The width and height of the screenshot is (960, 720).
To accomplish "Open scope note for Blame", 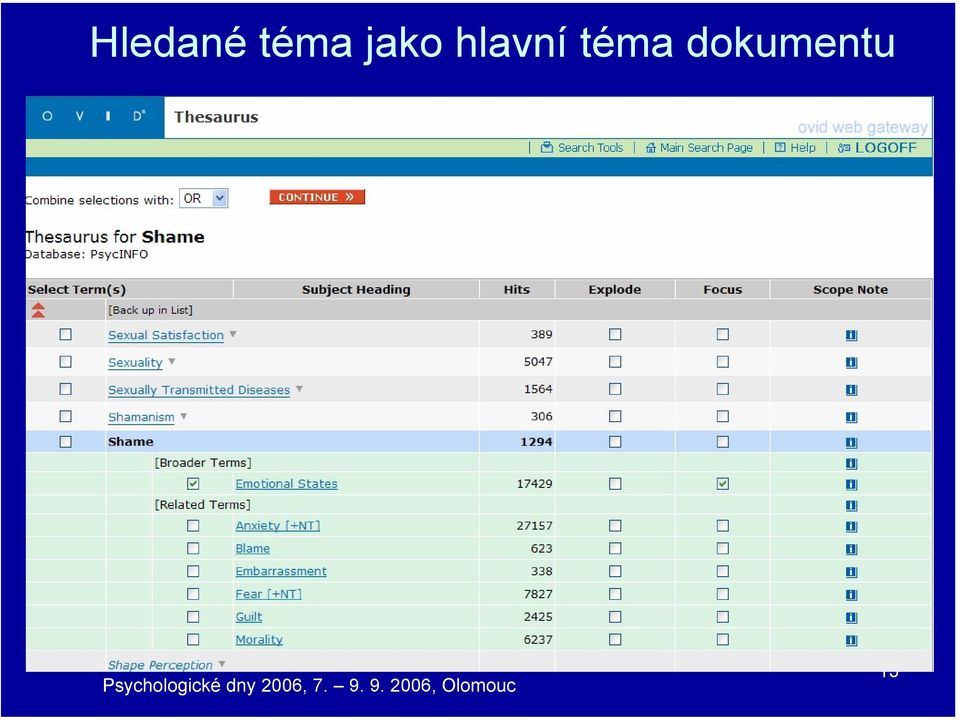I will tap(851, 549).
